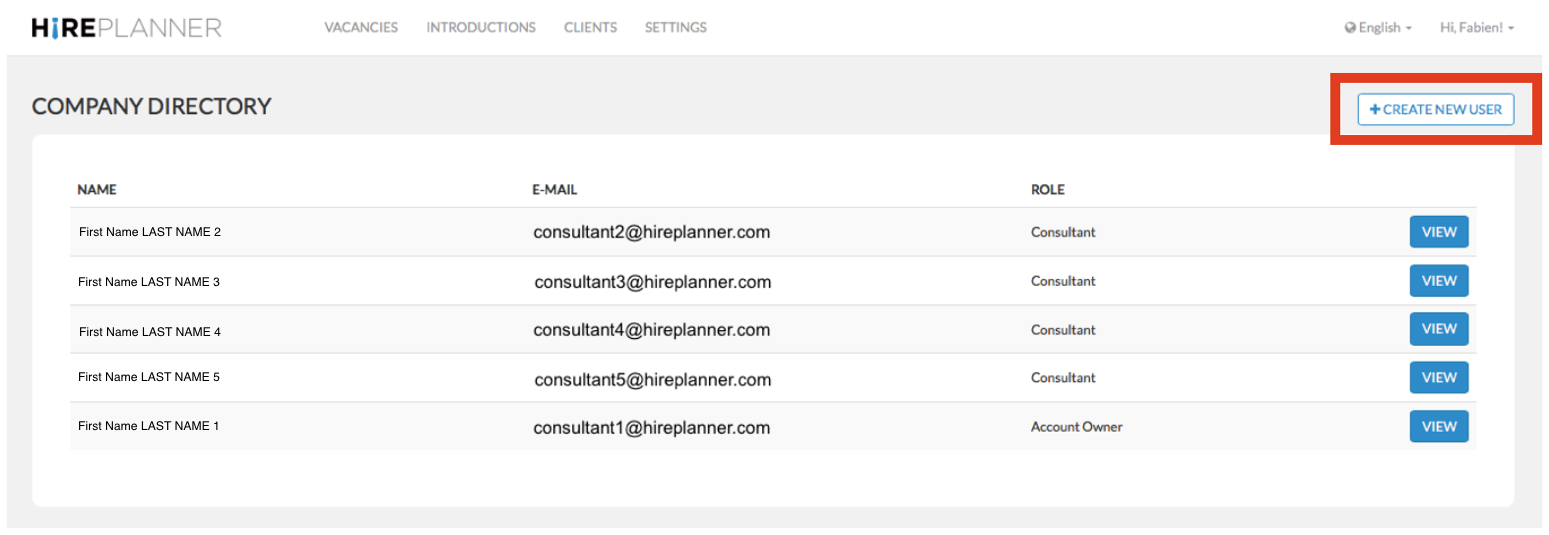This screenshot has width=1549, height=535.
Task: Click the First Name LAST NAME 2 row
Action: pos(150,232)
